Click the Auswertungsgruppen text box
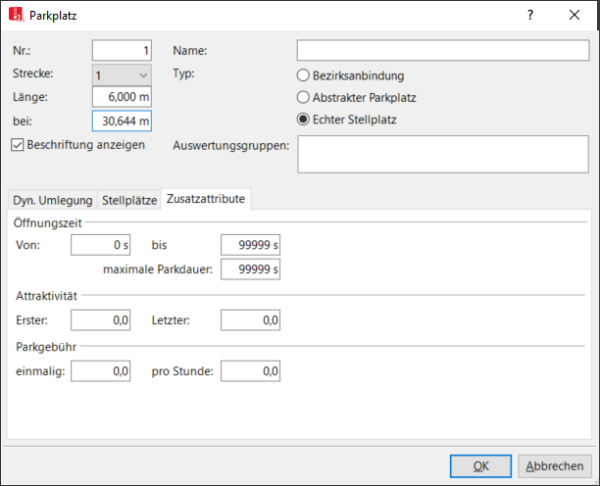The image size is (600, 486). tap(443, 155)
